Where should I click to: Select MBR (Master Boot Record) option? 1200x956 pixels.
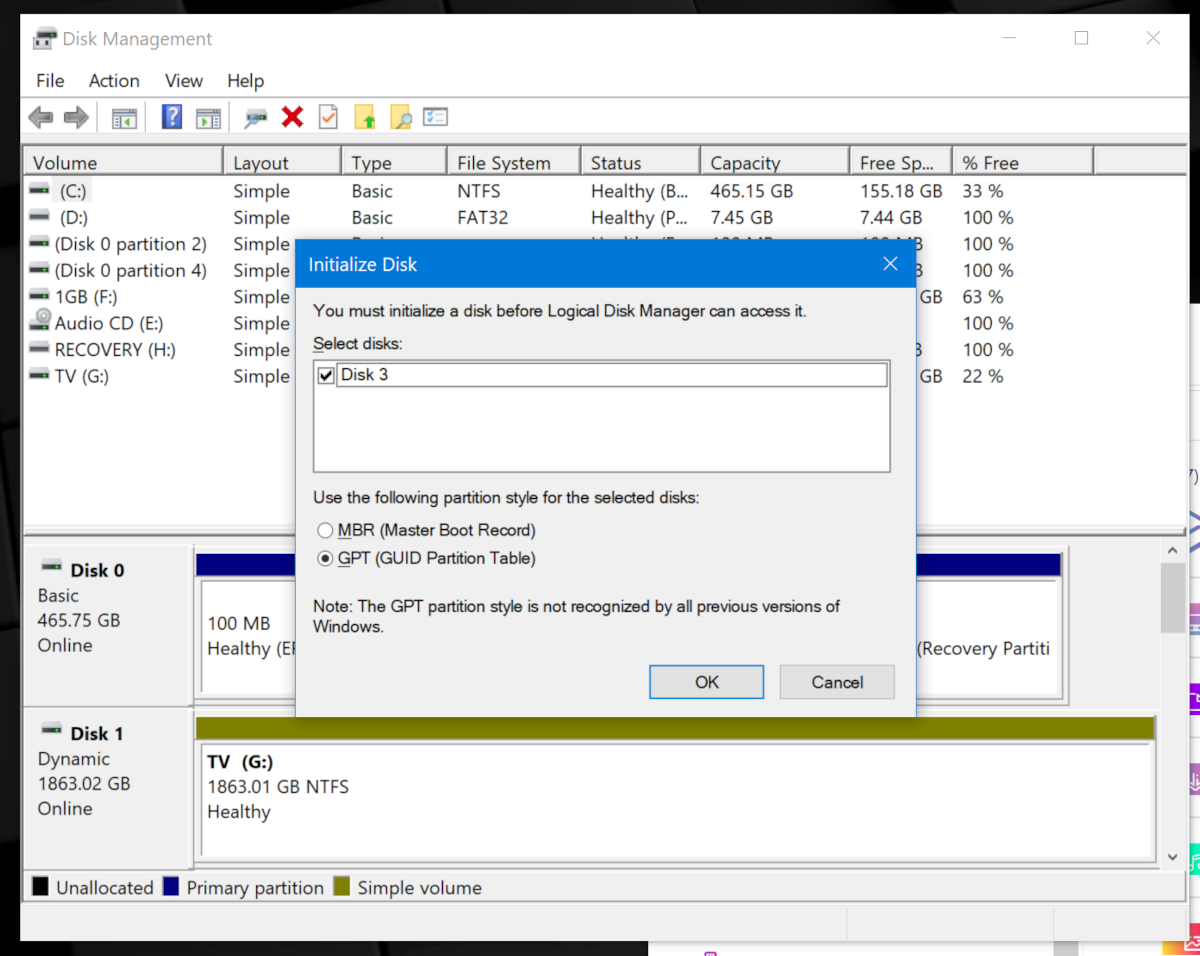point(325,530)
